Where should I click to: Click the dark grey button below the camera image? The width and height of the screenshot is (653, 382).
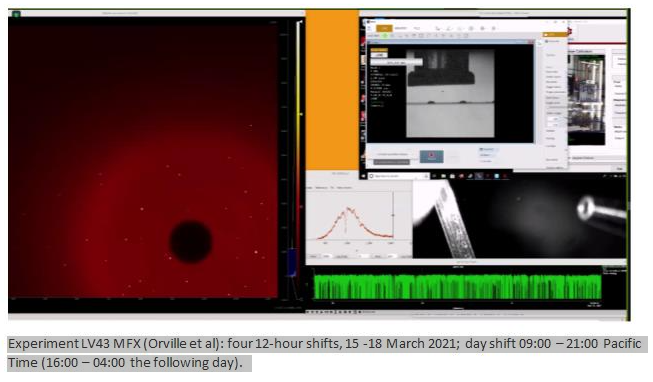(x=391, y=162)
